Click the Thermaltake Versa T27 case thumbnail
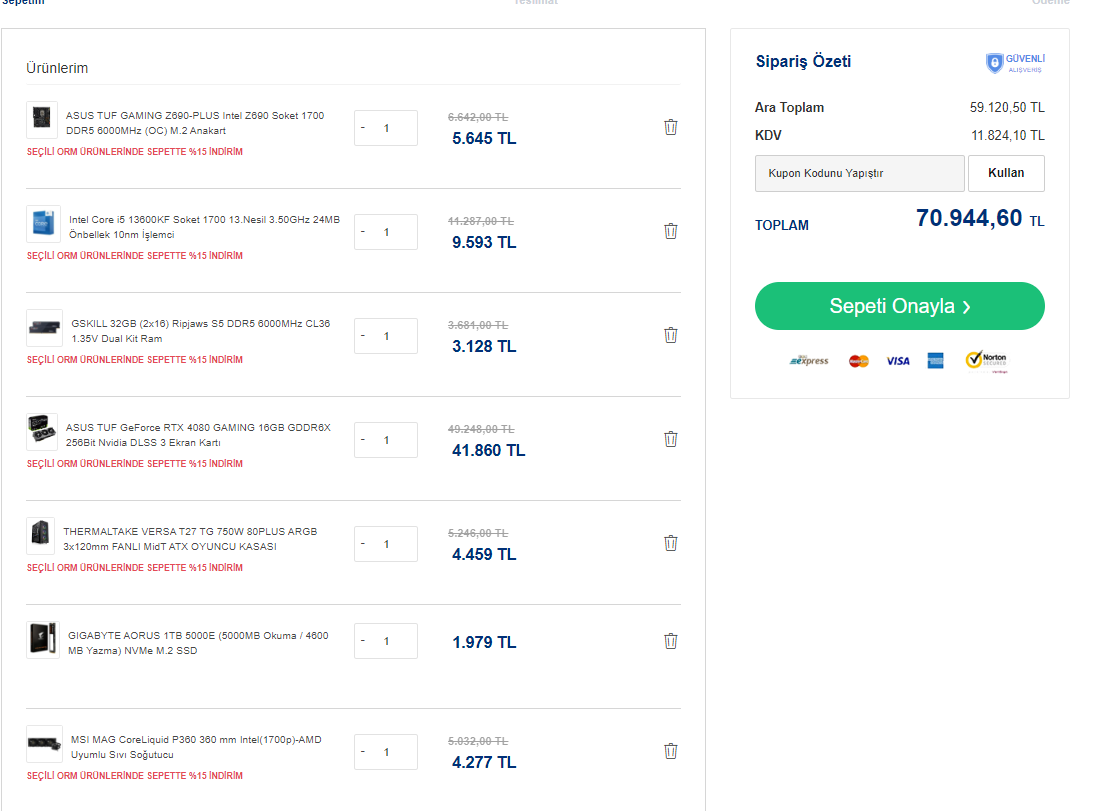 [42, 537]
